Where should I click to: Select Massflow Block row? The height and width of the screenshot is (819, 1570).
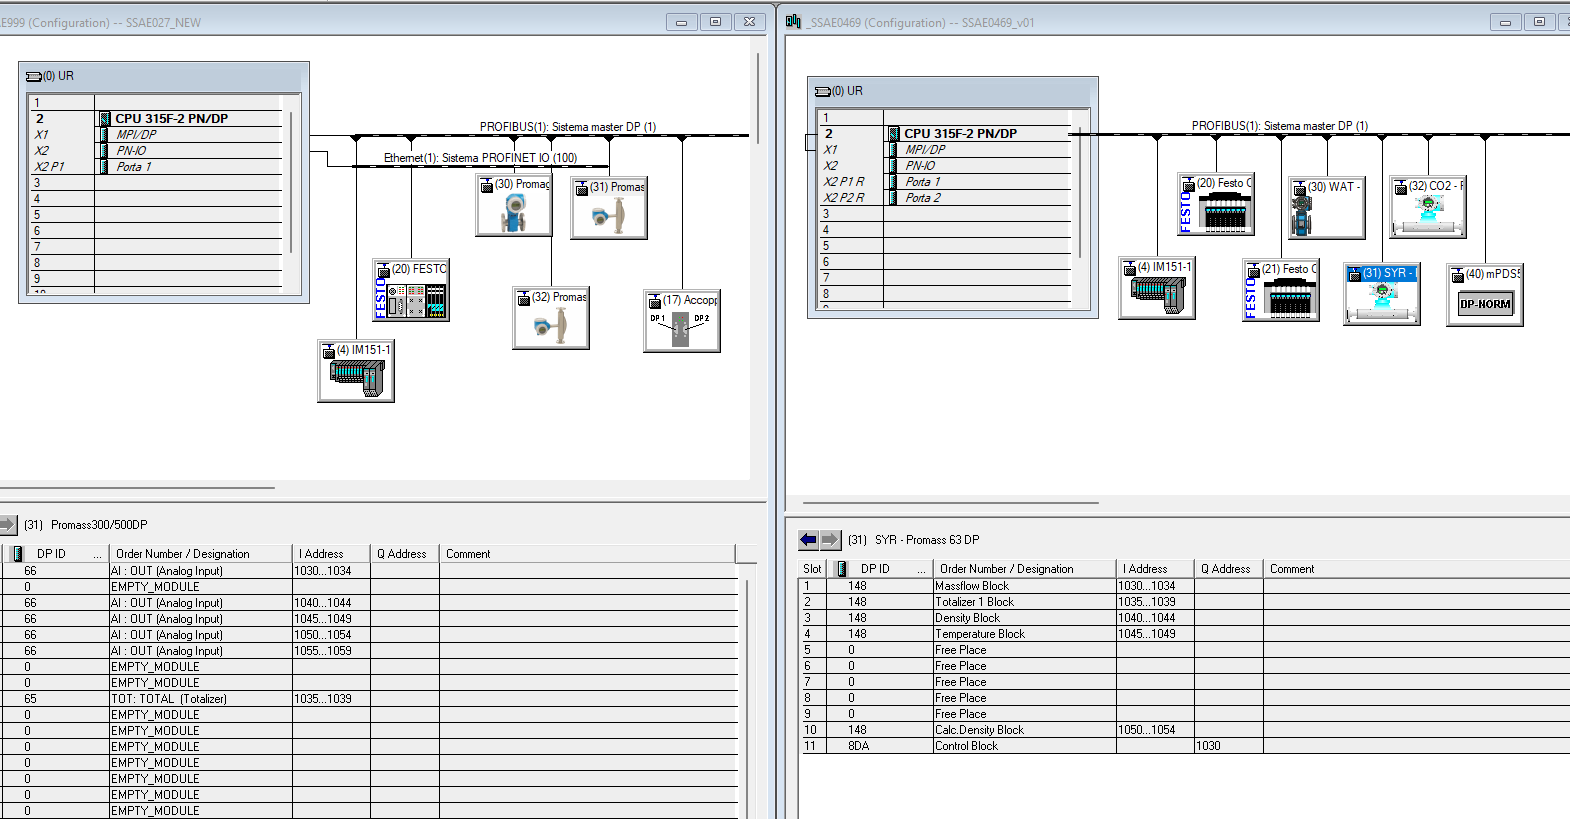click(x=1185, y=586)
